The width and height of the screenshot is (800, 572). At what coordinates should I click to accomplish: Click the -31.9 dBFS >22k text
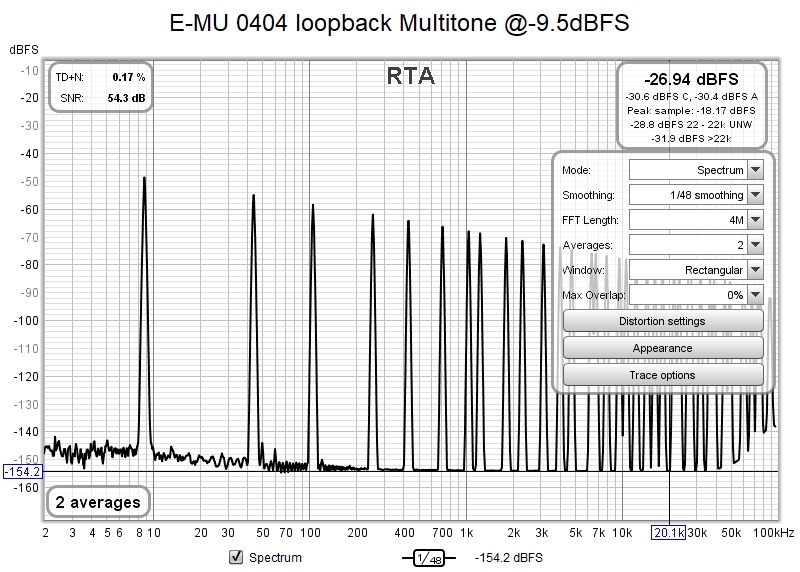(x=691, y=138)
